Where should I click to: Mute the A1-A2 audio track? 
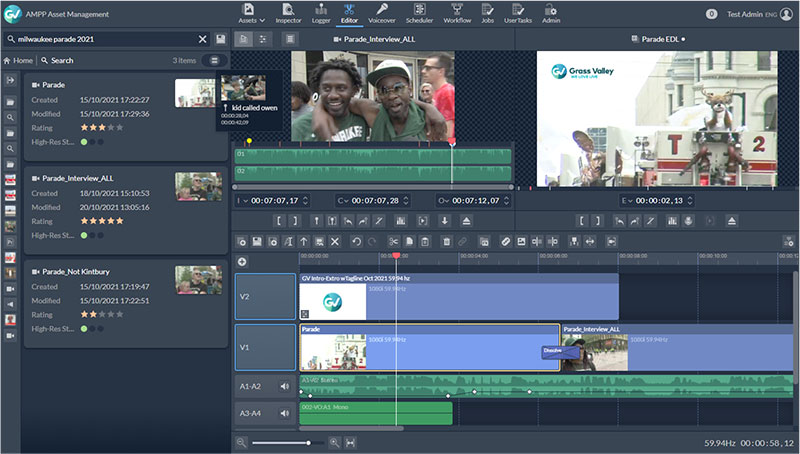(285, 386)
